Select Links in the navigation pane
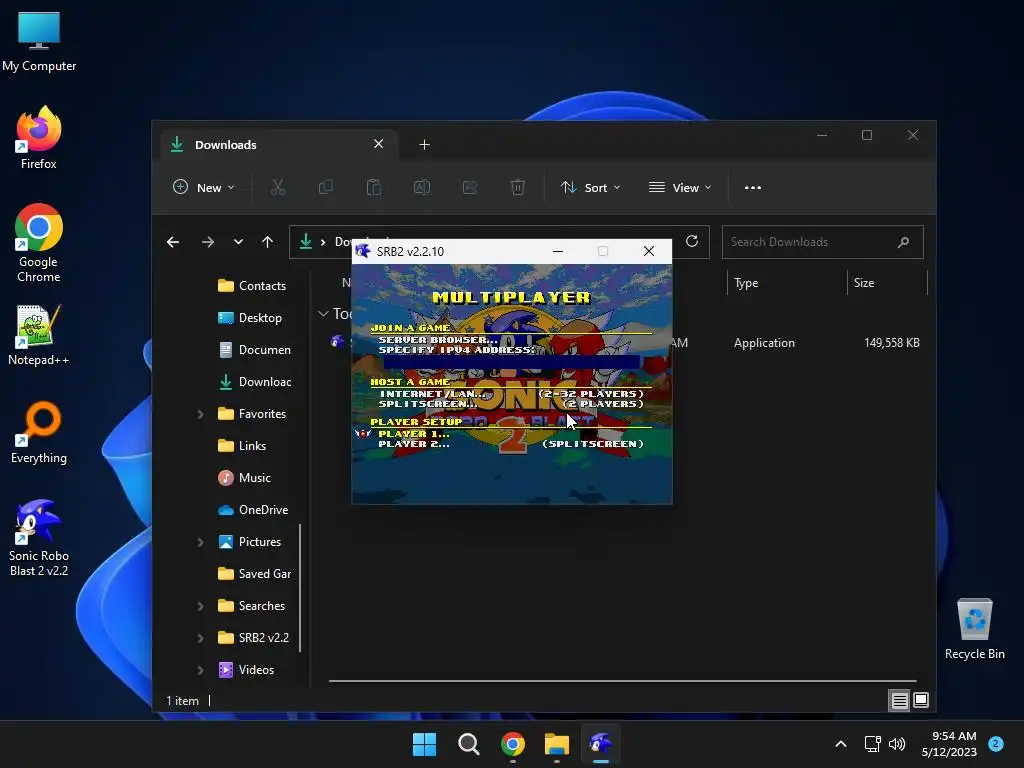 pos(242,446)
